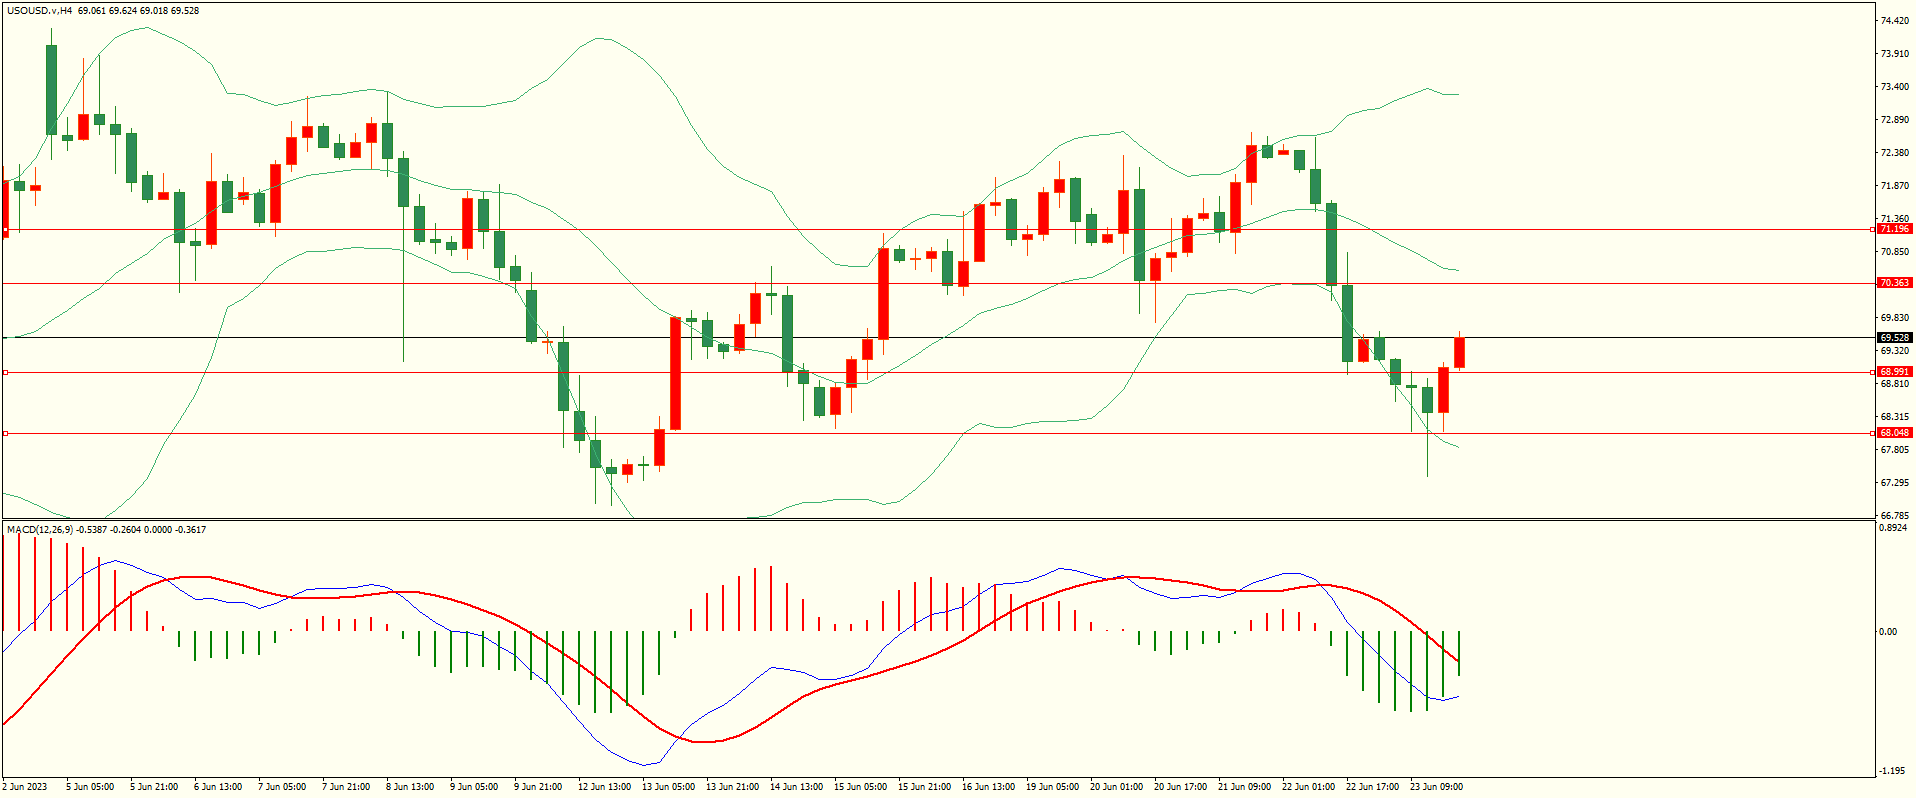The width and height of the screenshot is (1916, 798).
Task: Click the black 69.528 current price label
Action: click(x=1894, y=338)
